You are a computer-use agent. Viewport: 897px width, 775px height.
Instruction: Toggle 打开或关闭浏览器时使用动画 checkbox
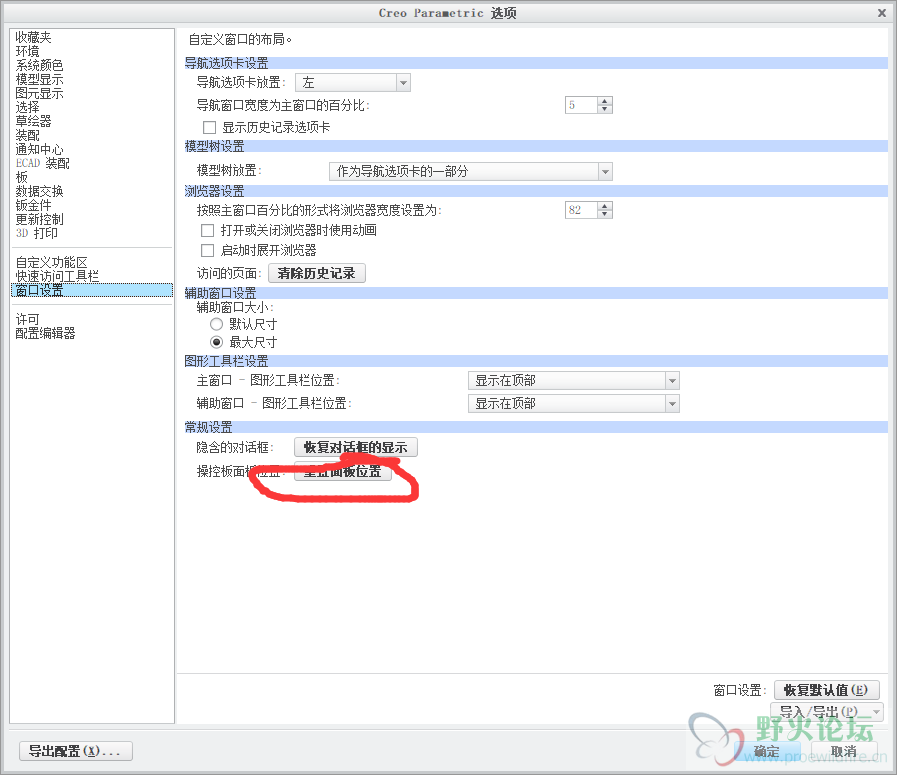coord(207,230)
